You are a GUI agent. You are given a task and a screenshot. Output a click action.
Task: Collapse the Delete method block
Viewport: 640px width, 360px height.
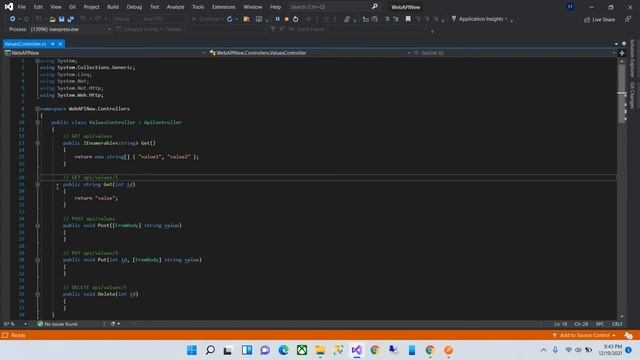point(38,294)
